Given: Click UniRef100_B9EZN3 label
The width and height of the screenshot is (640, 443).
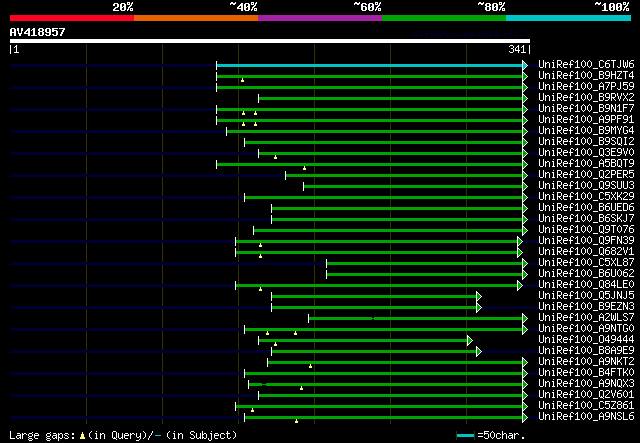Looking at the screenshot, I should (586, 307).
